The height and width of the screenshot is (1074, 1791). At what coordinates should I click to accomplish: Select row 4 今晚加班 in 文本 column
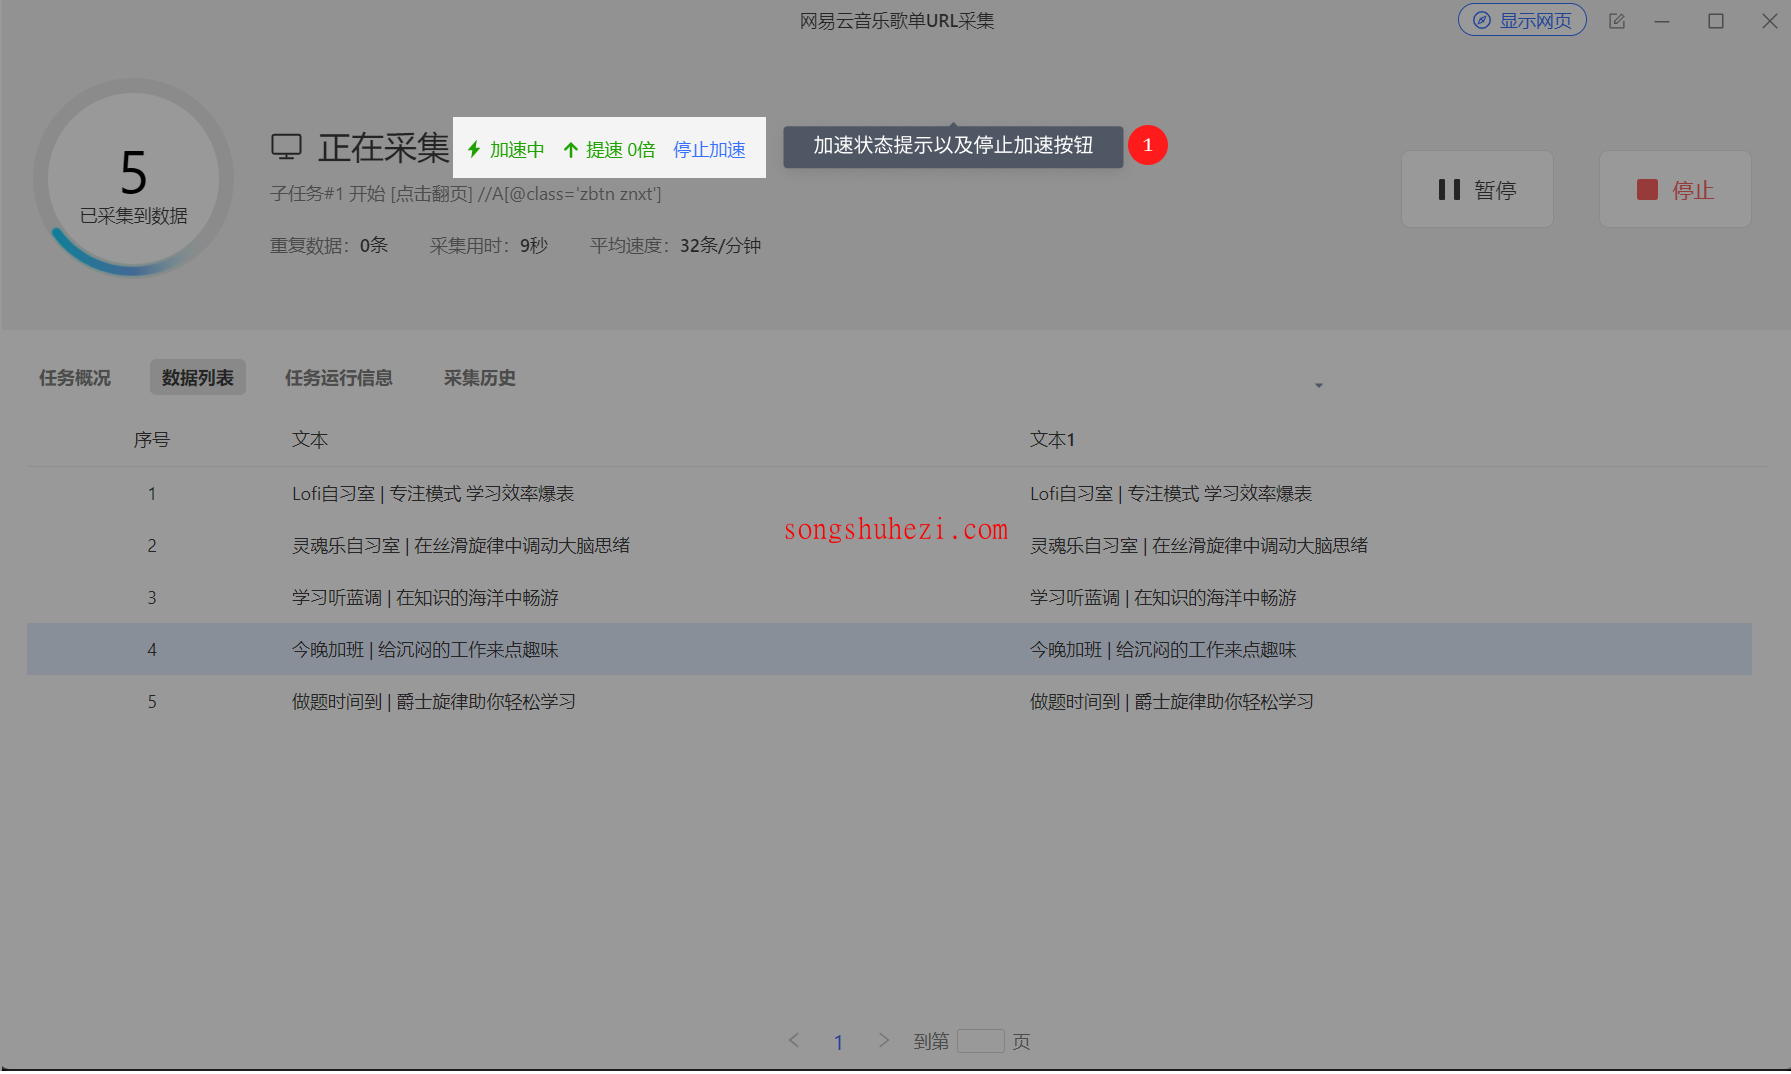[x=425, y=649]
